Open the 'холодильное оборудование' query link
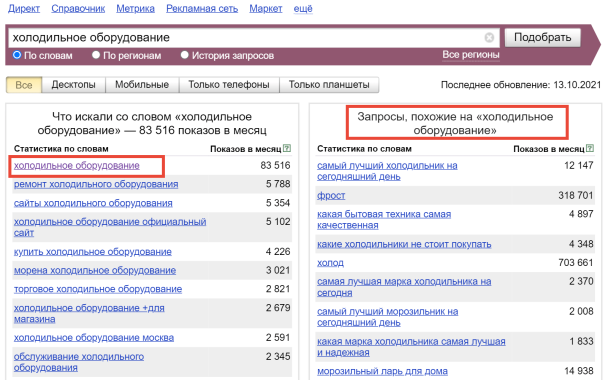Viewport: 608px width, 380px height. [x=77, y=166]
